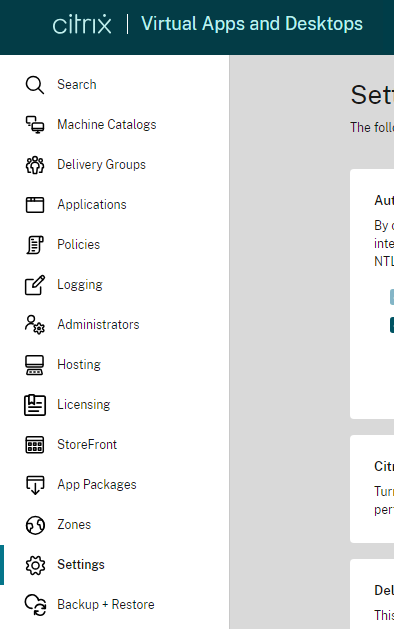Click the Logging pencil icon

pyautogui.click(x=35, y=285)
